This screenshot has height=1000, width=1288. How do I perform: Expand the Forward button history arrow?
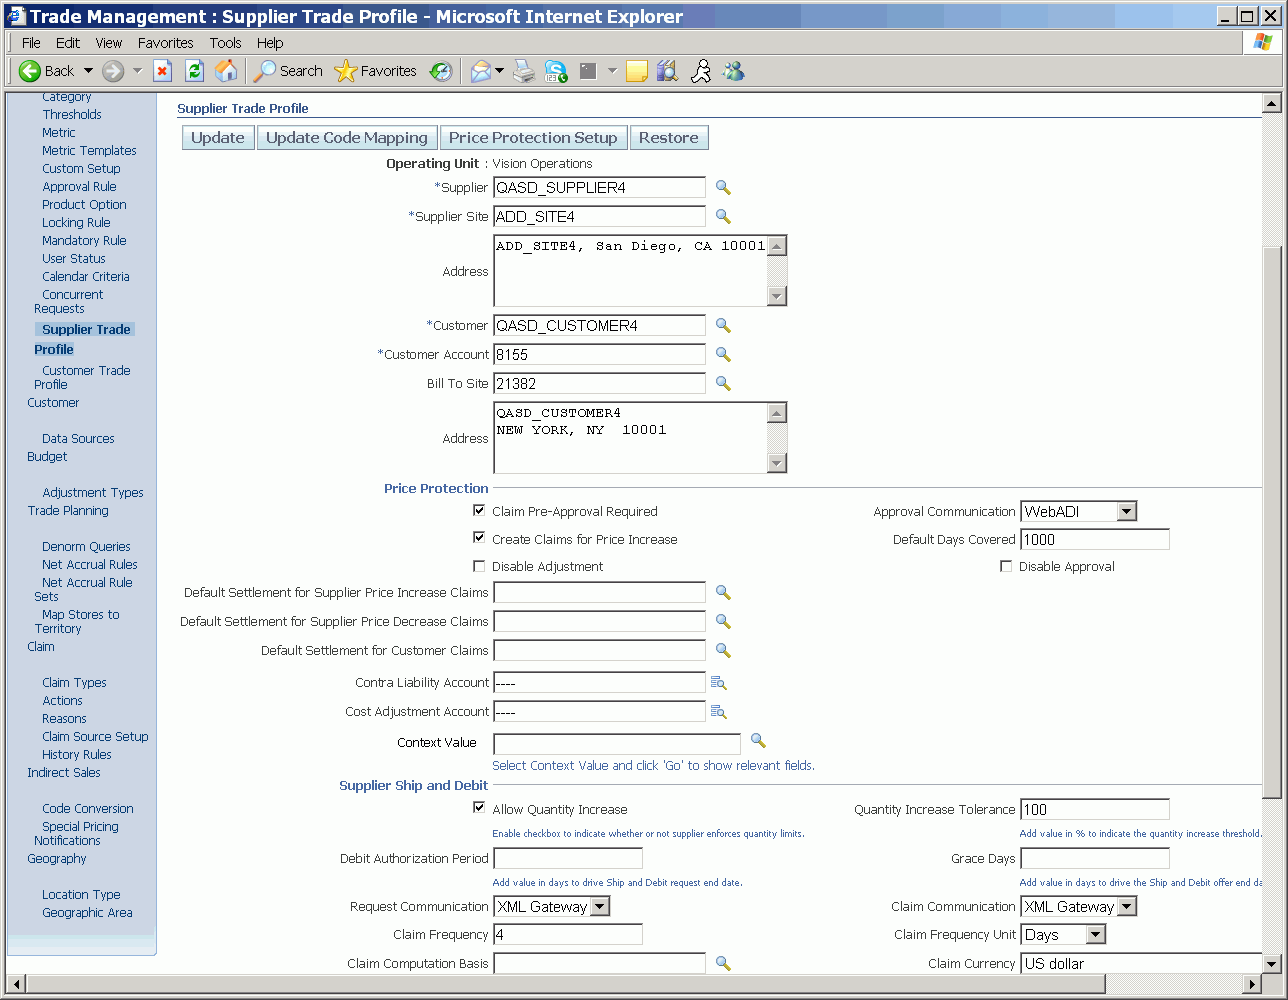(137, 71)
